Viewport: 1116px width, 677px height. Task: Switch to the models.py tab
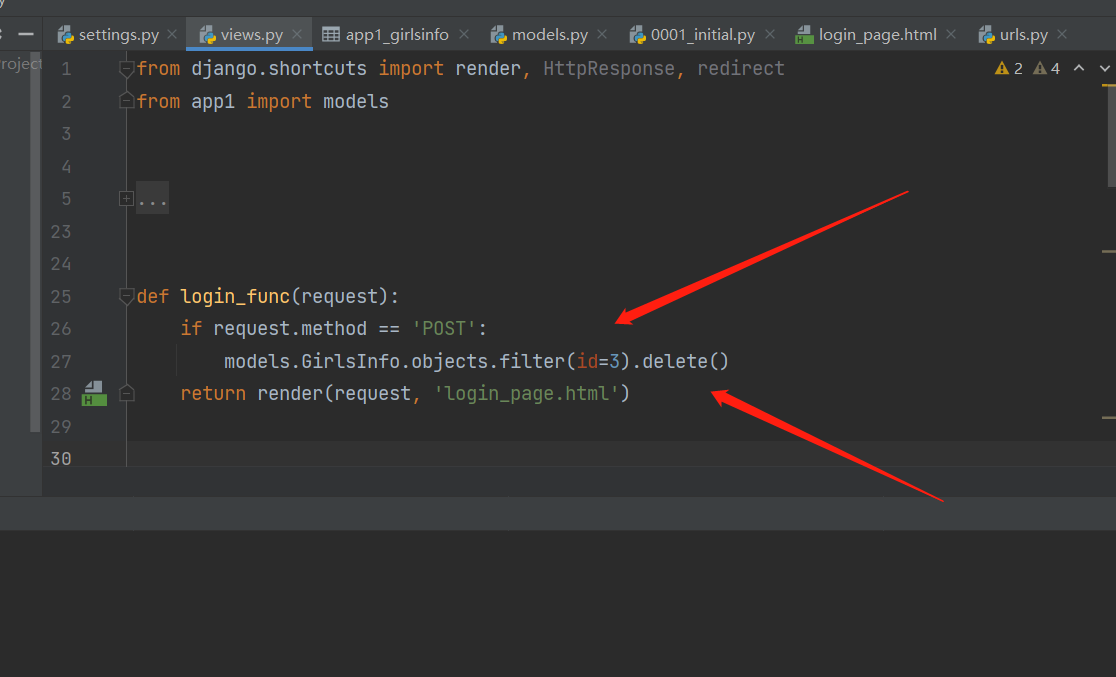549,34
